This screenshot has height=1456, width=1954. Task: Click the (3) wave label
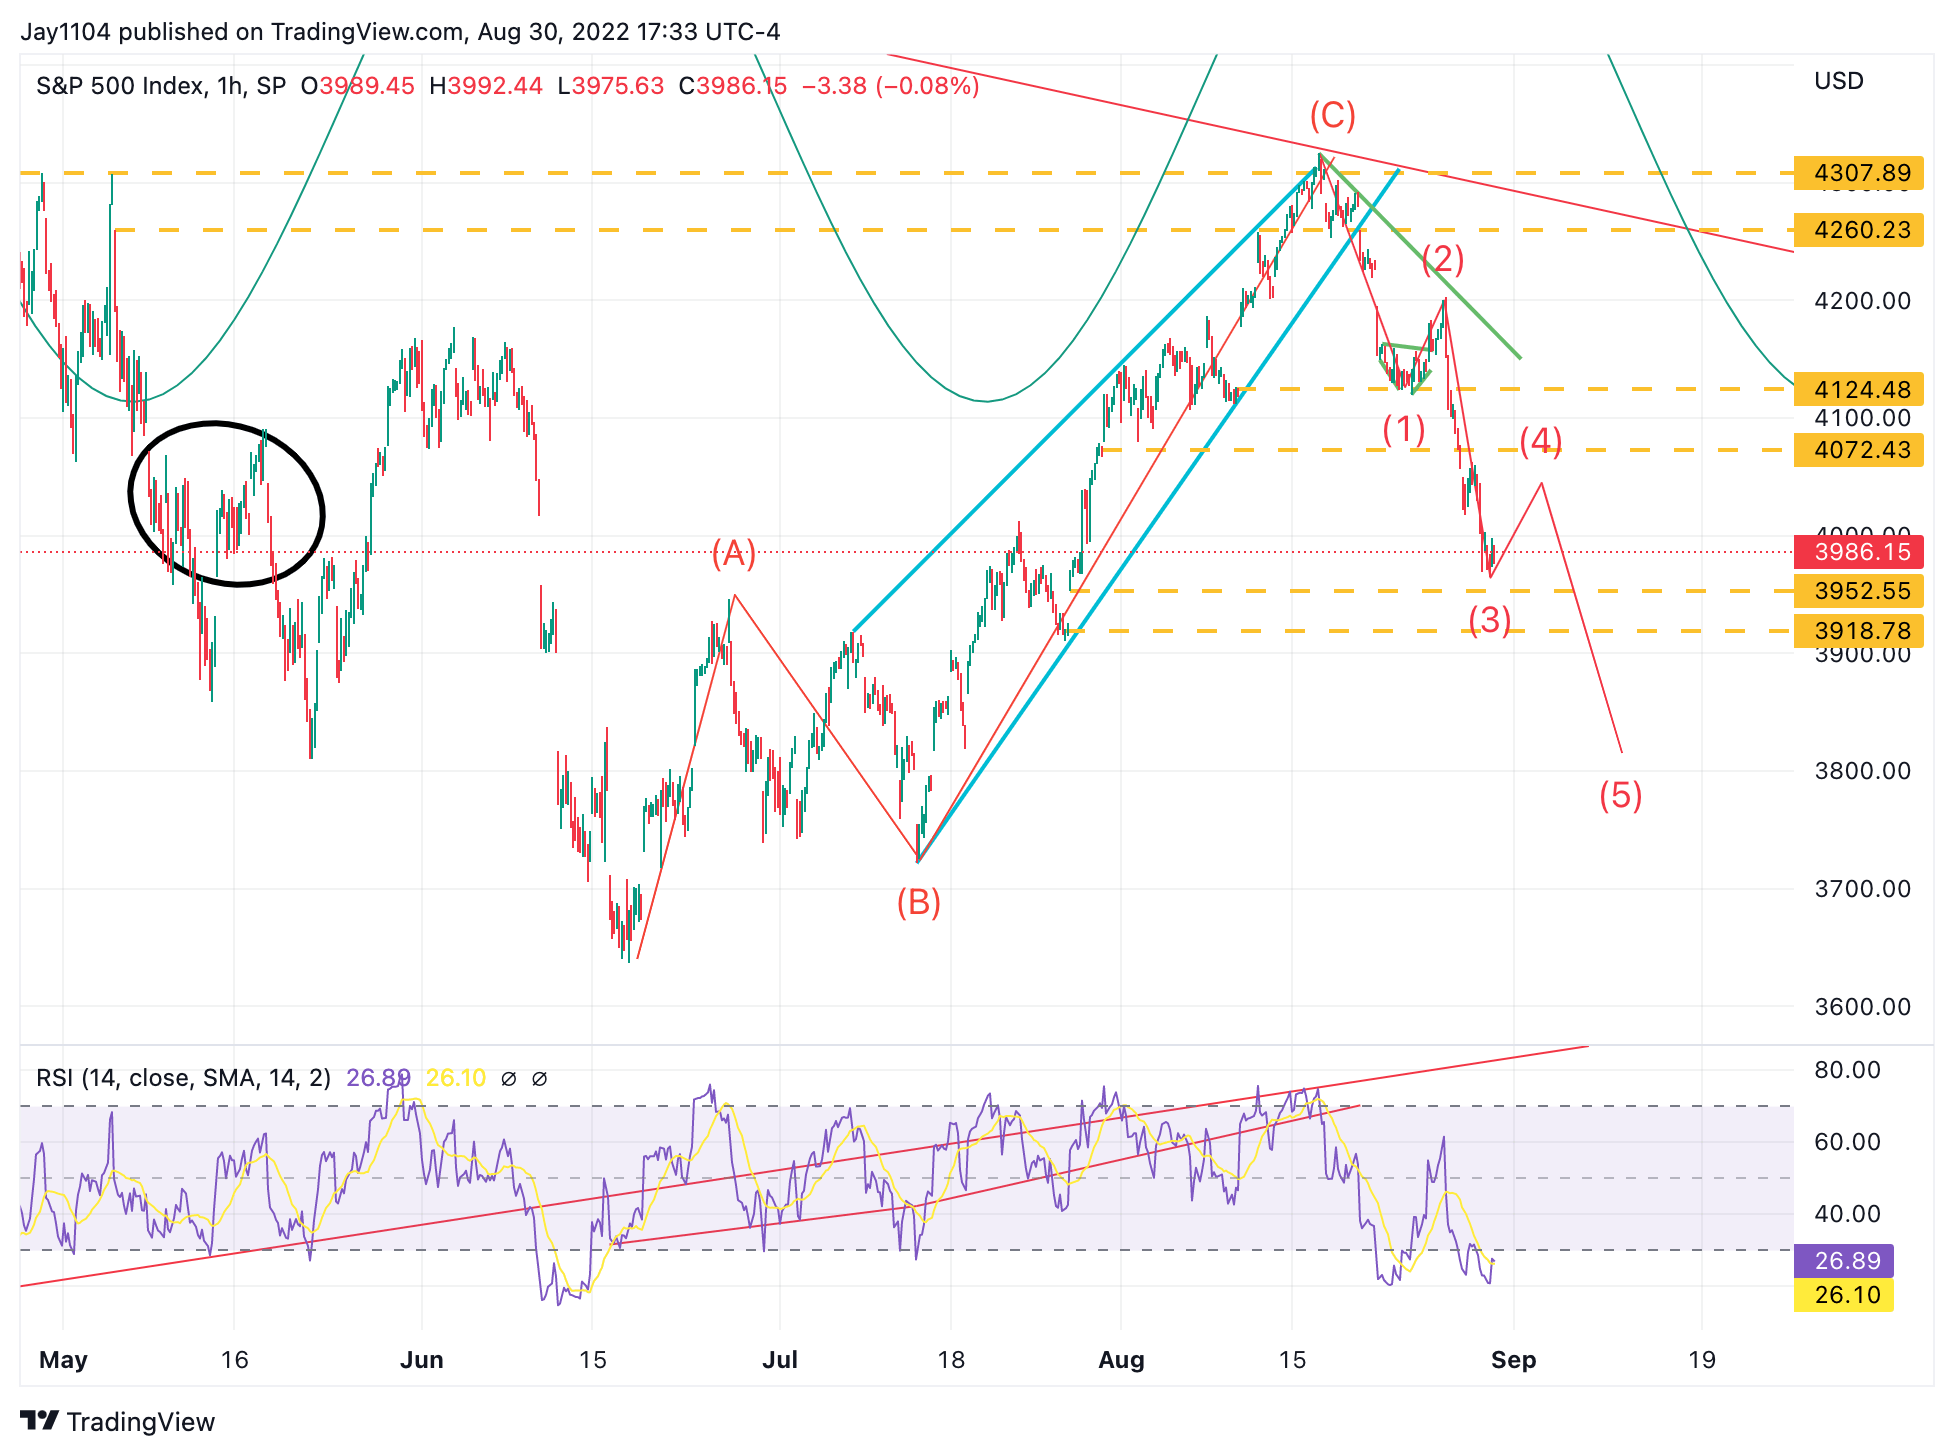tap(1490, 620)
